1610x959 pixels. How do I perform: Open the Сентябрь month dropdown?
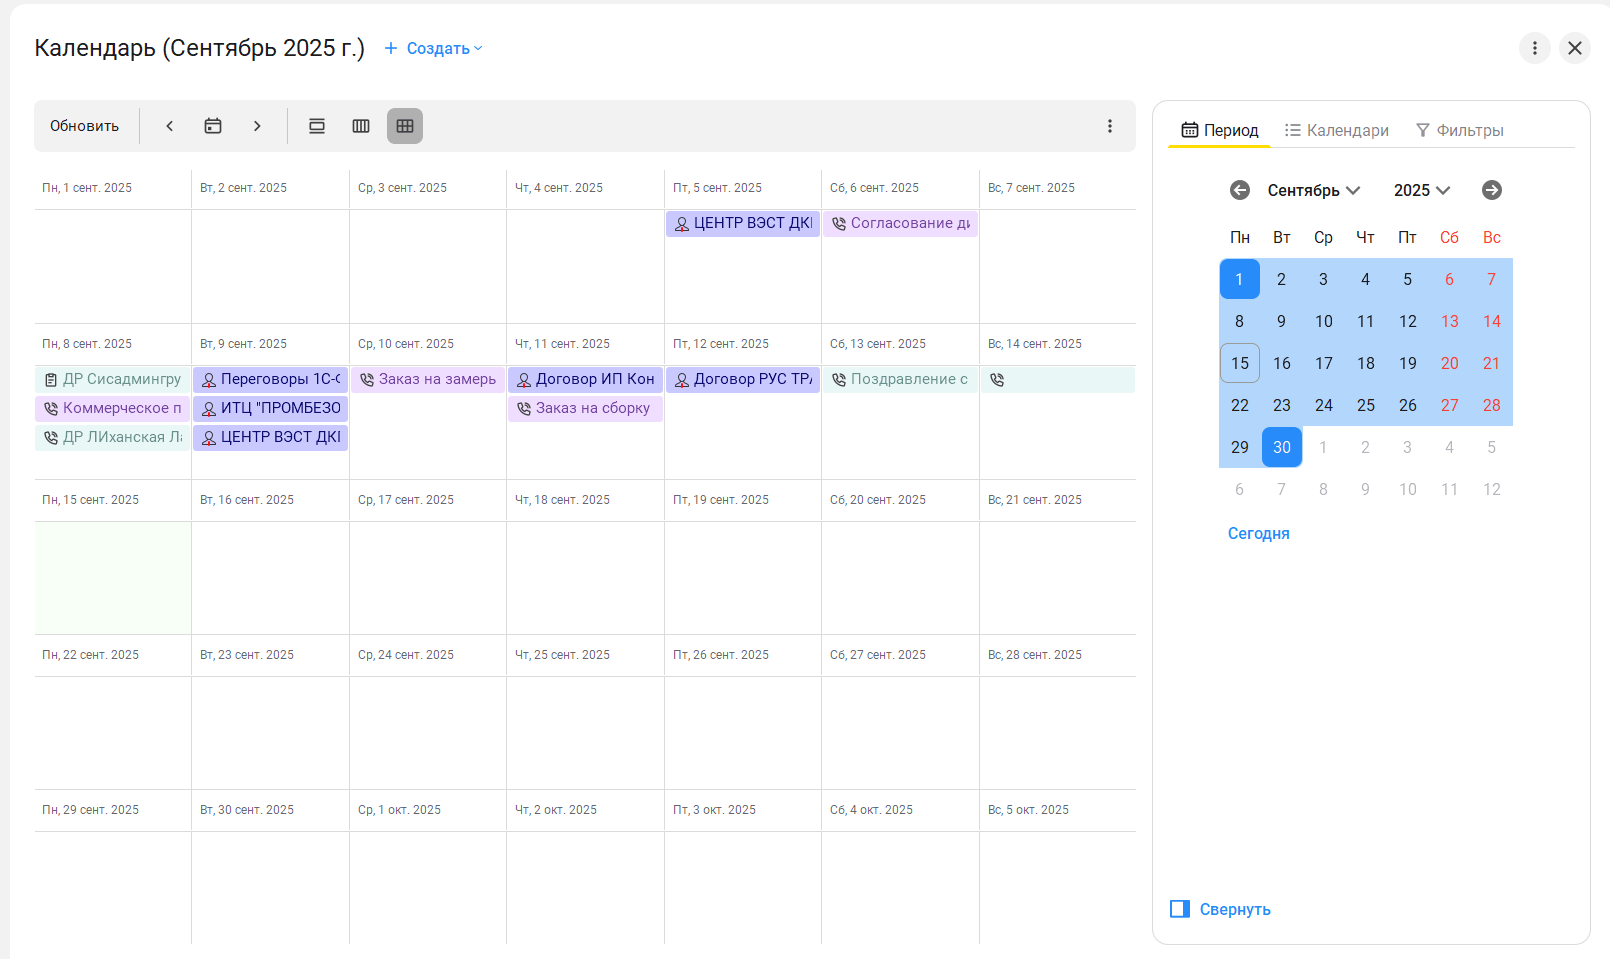(1313, 190)
